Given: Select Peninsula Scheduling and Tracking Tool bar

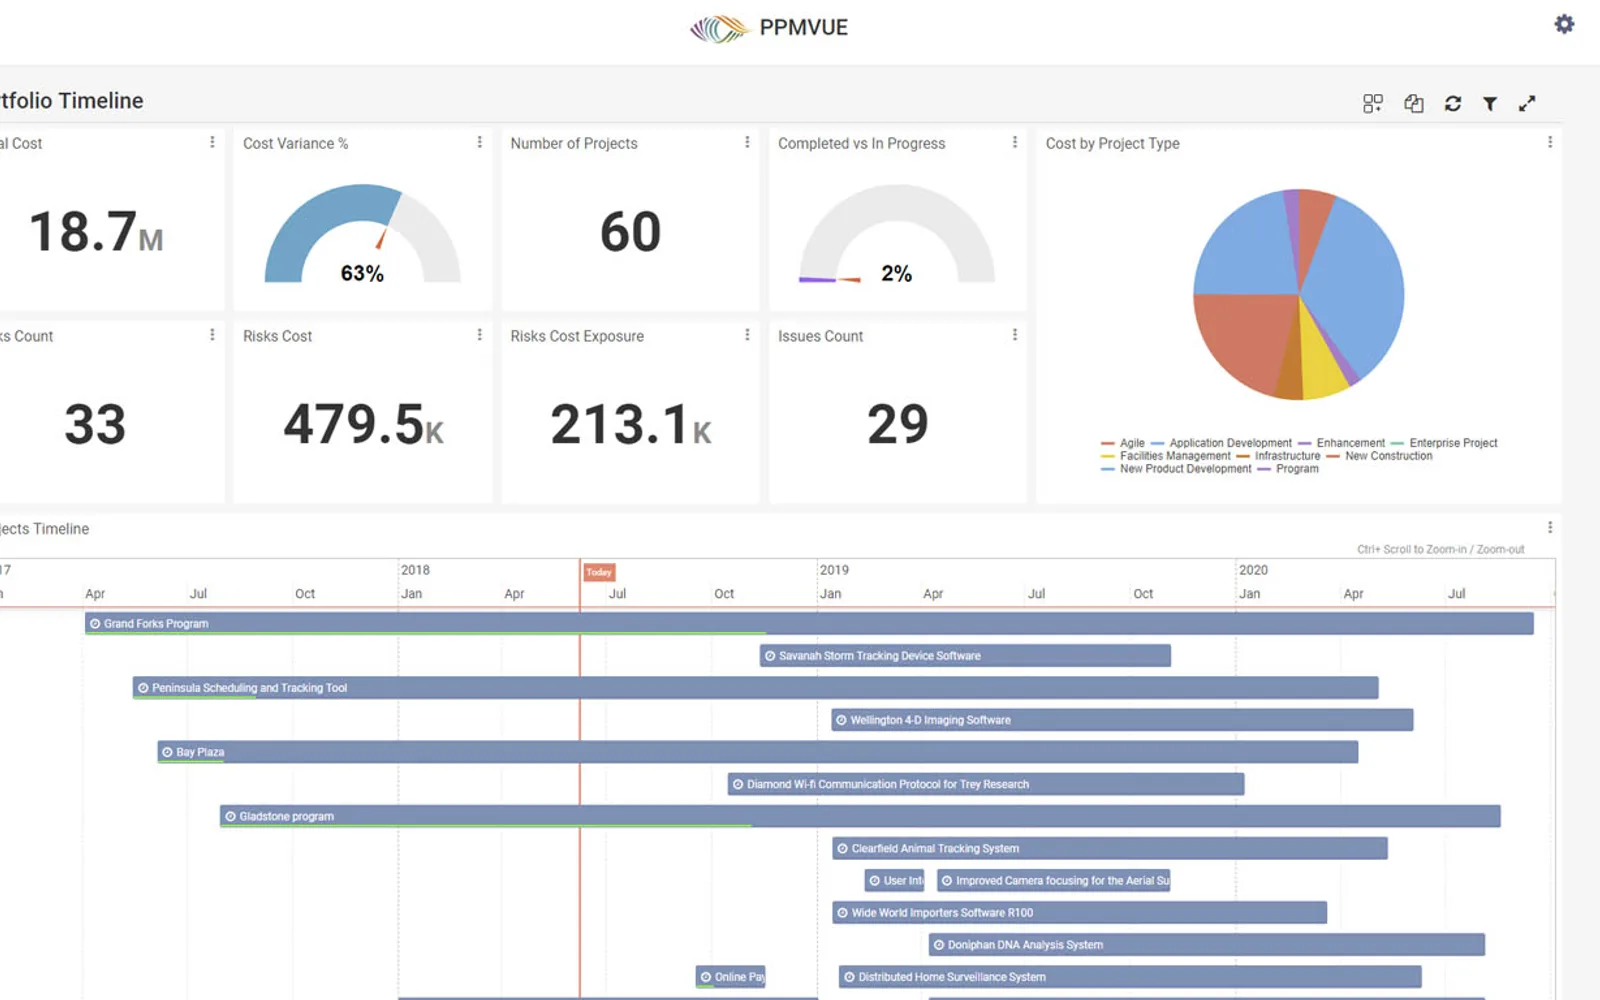Looking at the screenshot, I should [x=755, y=688].
